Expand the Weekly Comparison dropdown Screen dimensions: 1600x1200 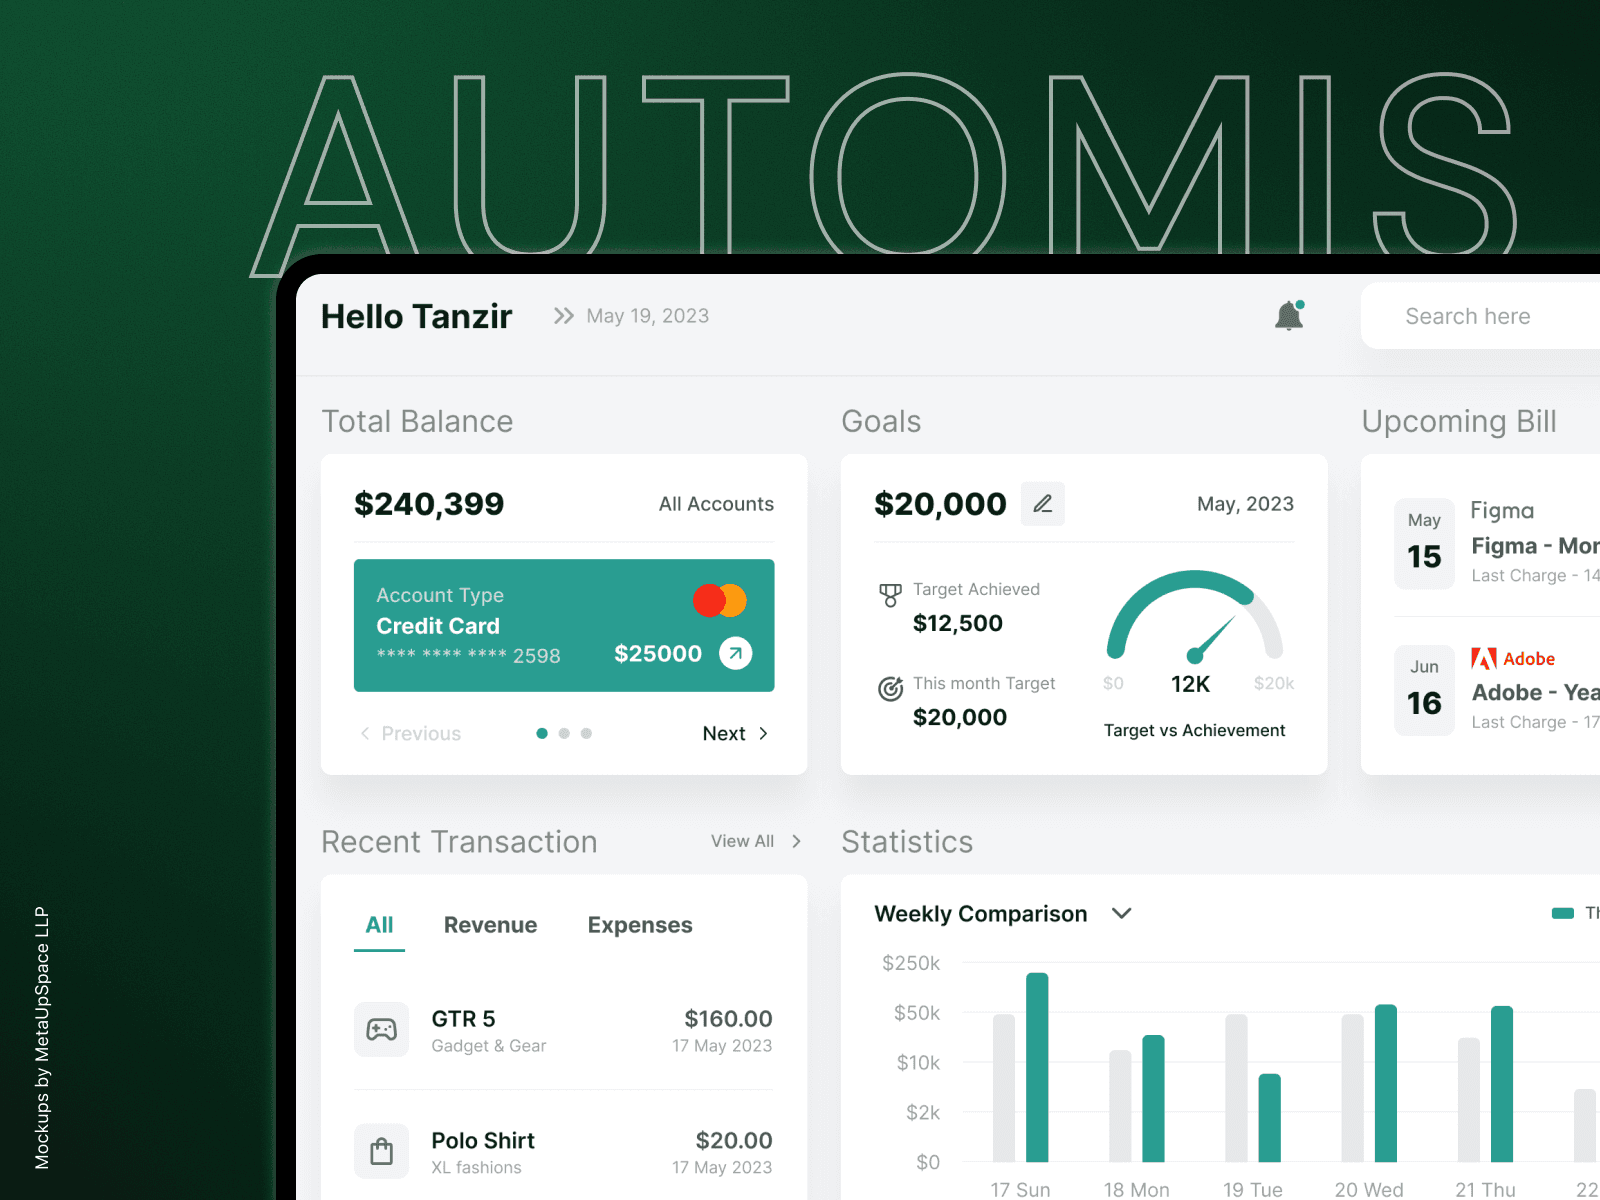1122,913
